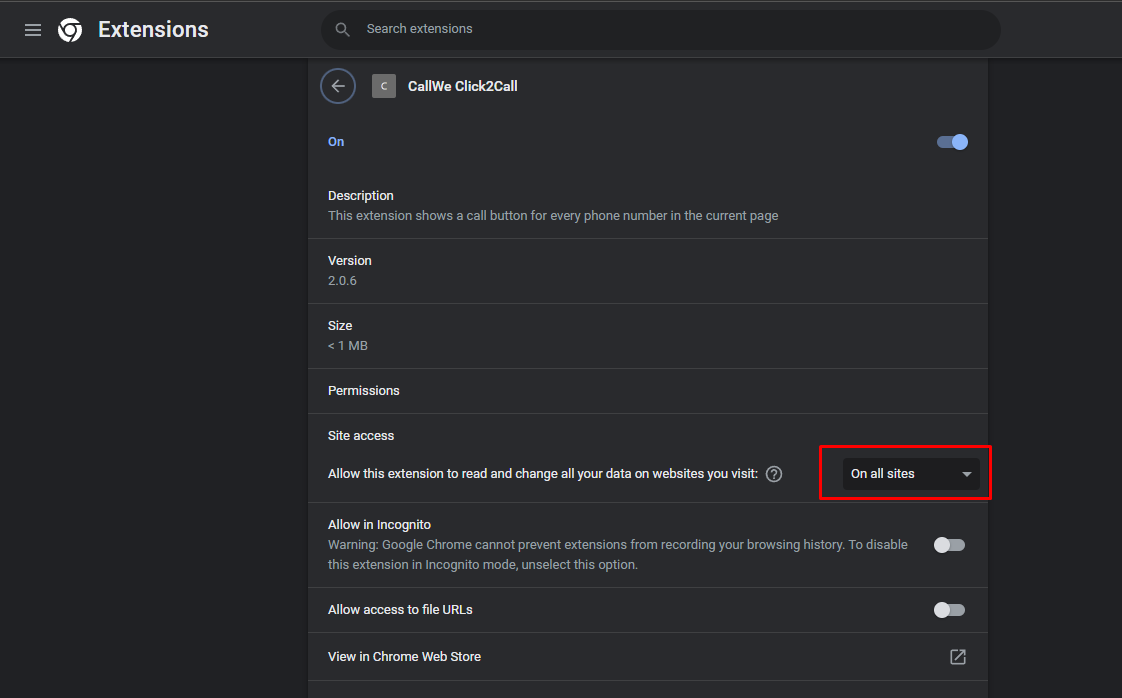Image resolution: width=1122 pixels, height=698 pixels.
Task: Click the On status label
Action: [336, 142]
